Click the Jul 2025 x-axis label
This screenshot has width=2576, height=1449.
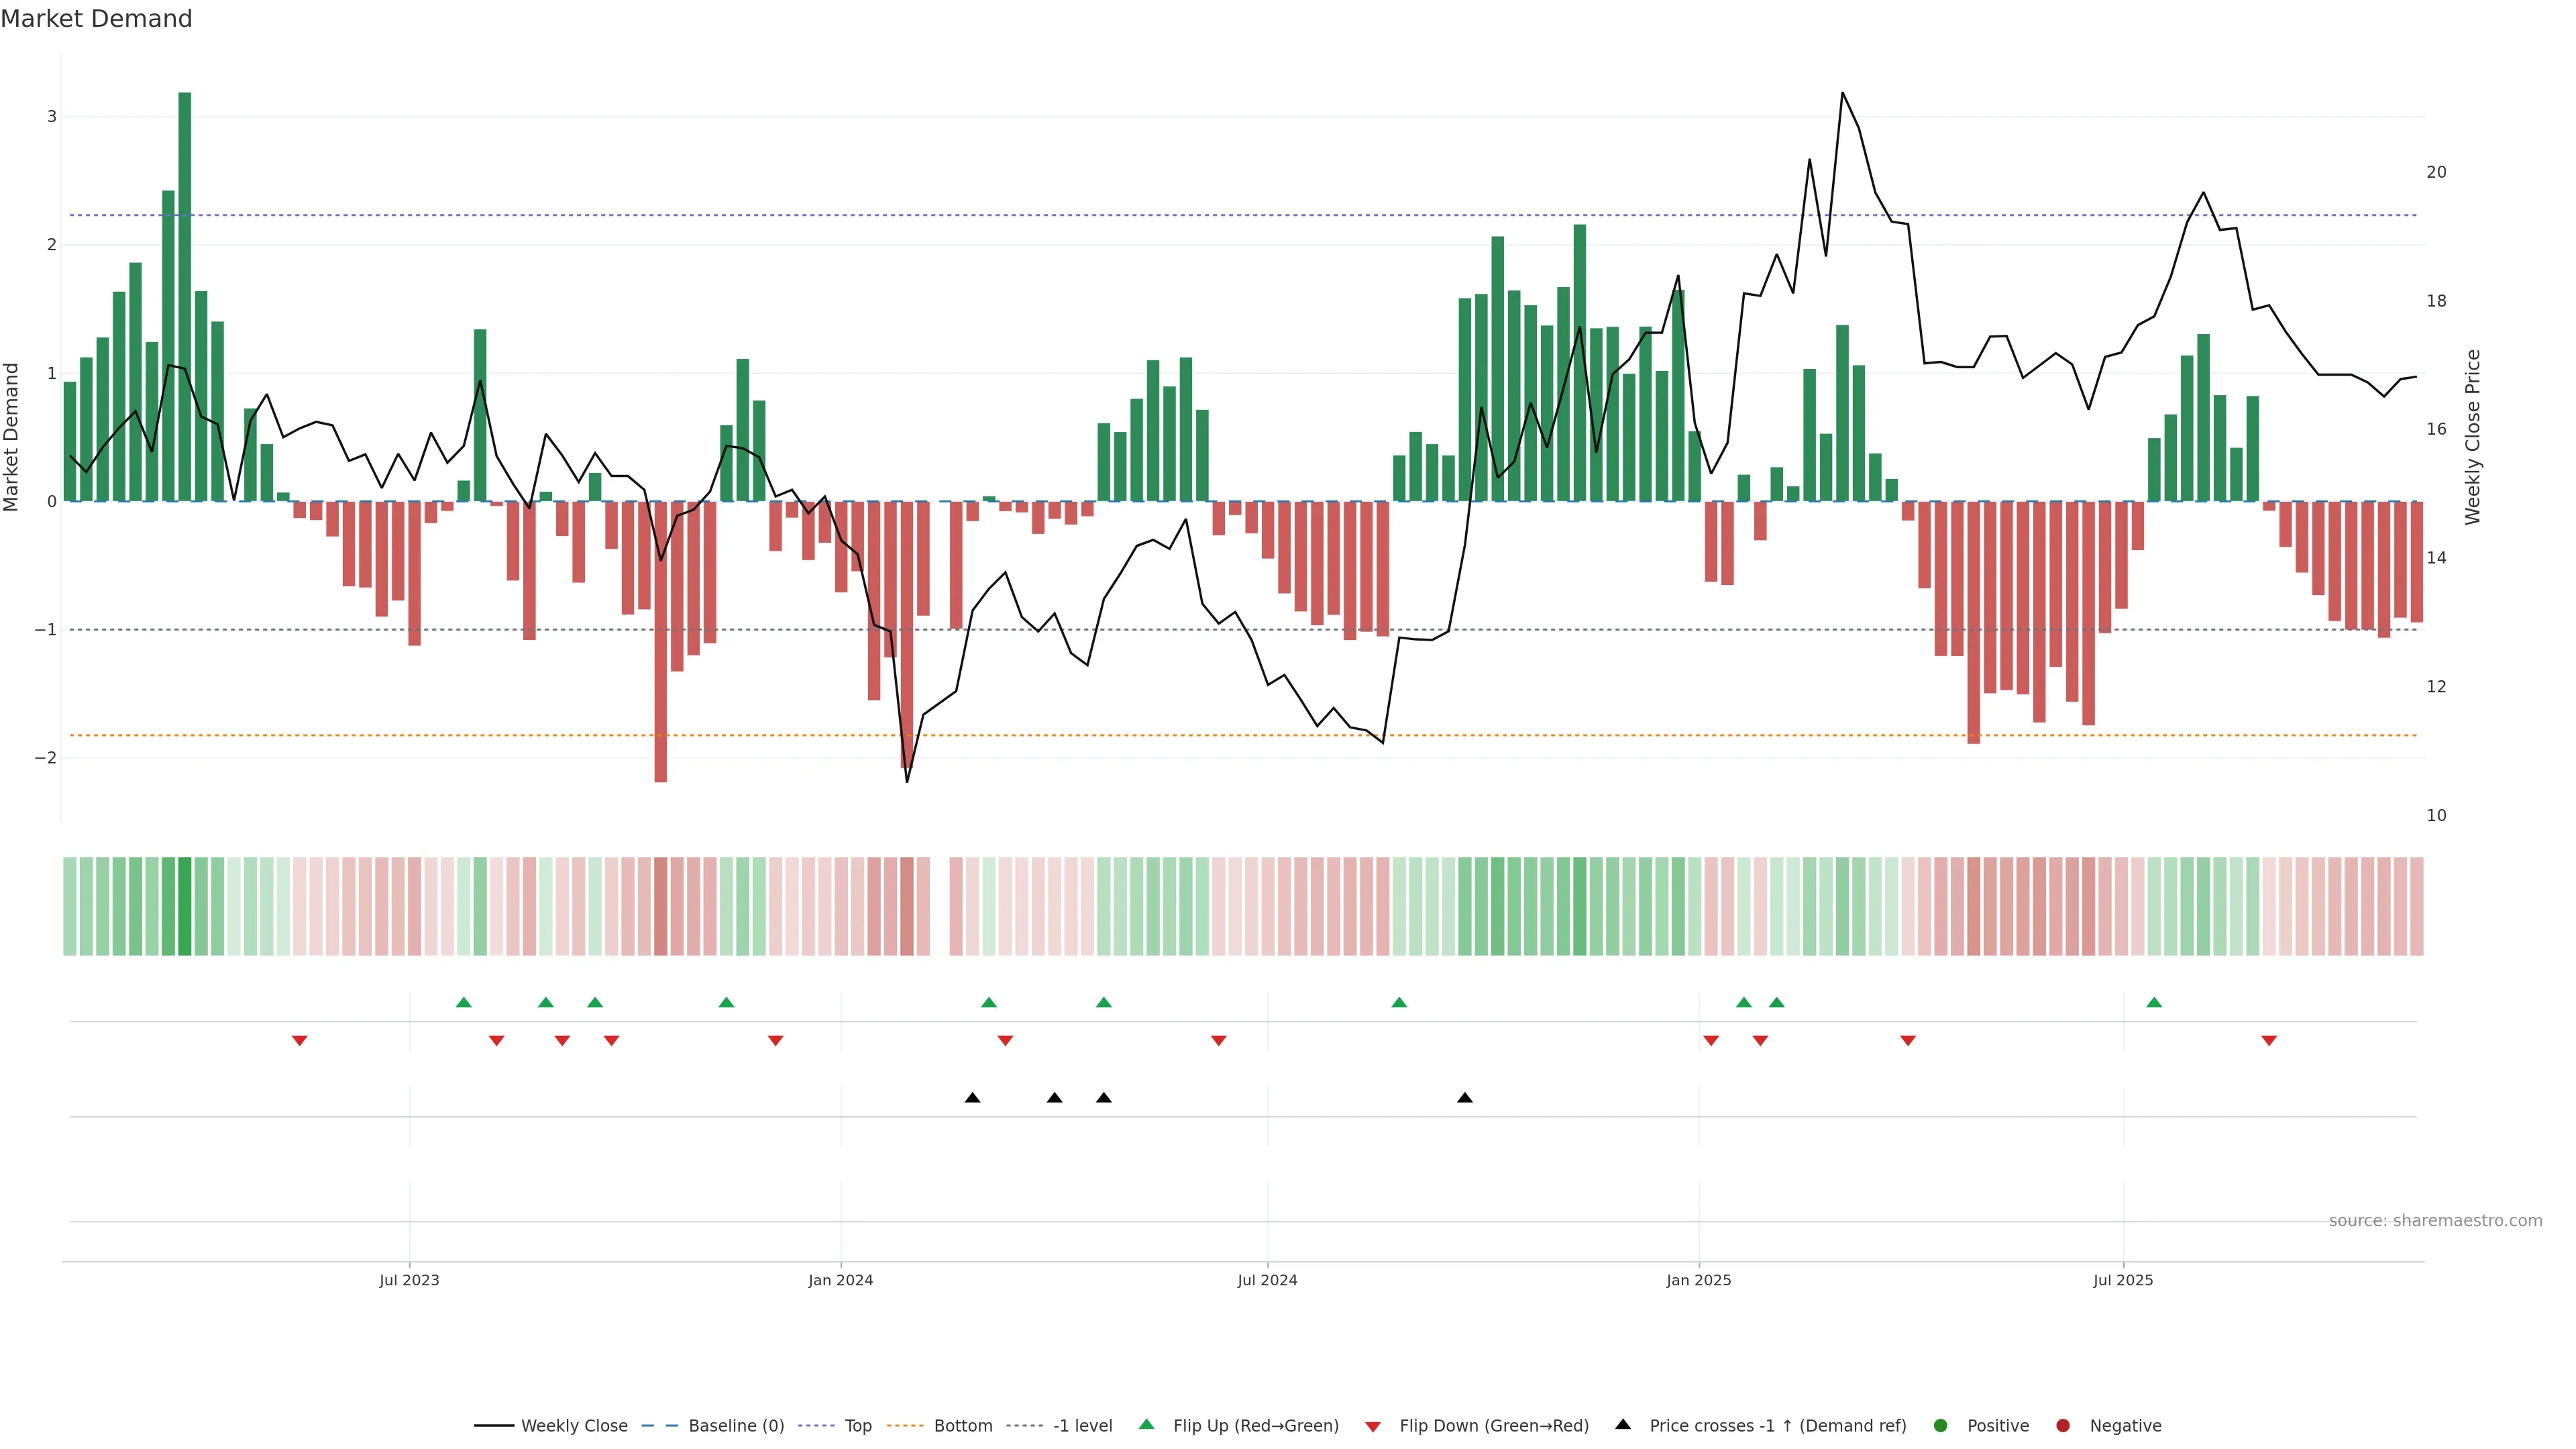[x=2123, y=1280]
